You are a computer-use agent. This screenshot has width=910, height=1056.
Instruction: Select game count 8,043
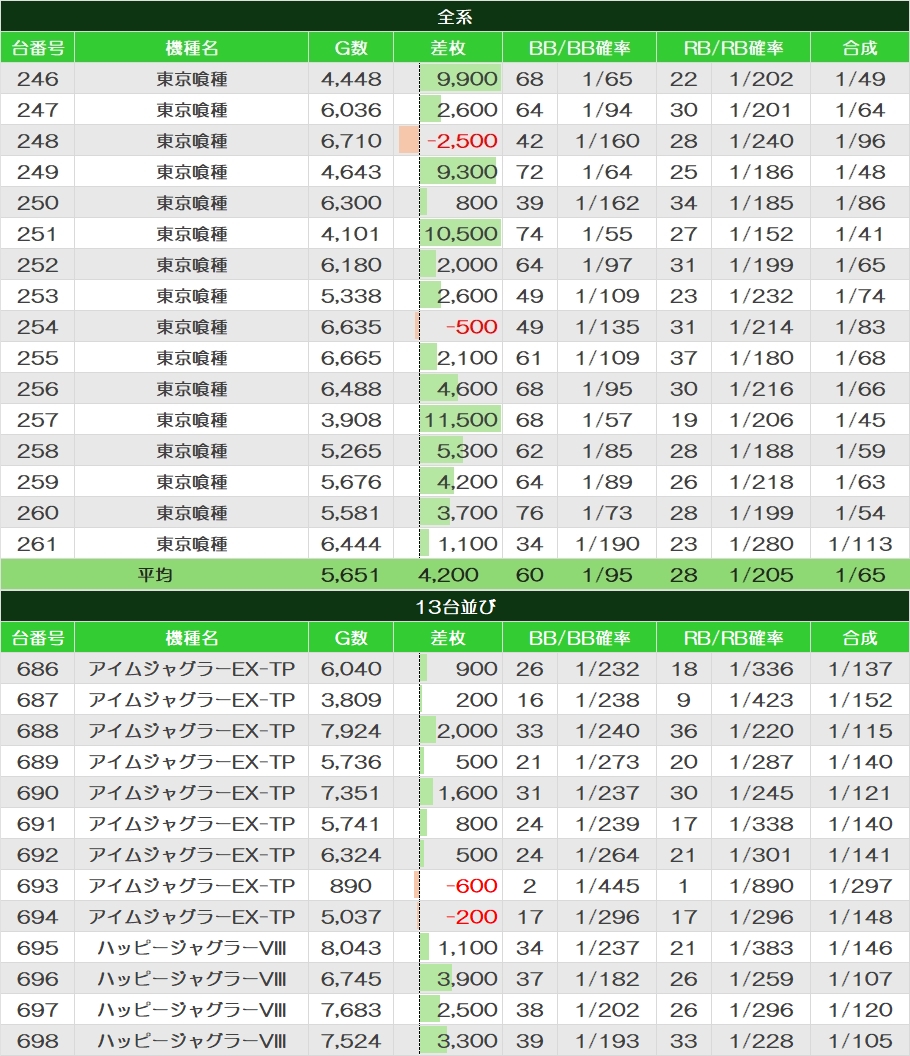[351, 948]
